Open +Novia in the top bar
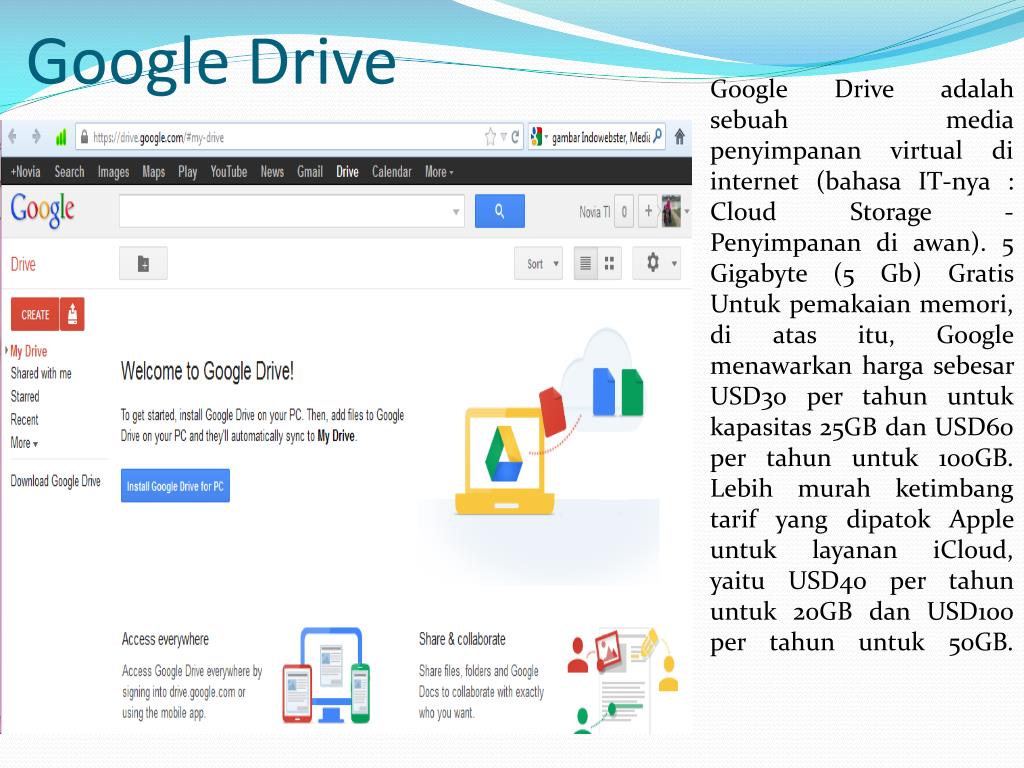 click(x=25, y=172)
